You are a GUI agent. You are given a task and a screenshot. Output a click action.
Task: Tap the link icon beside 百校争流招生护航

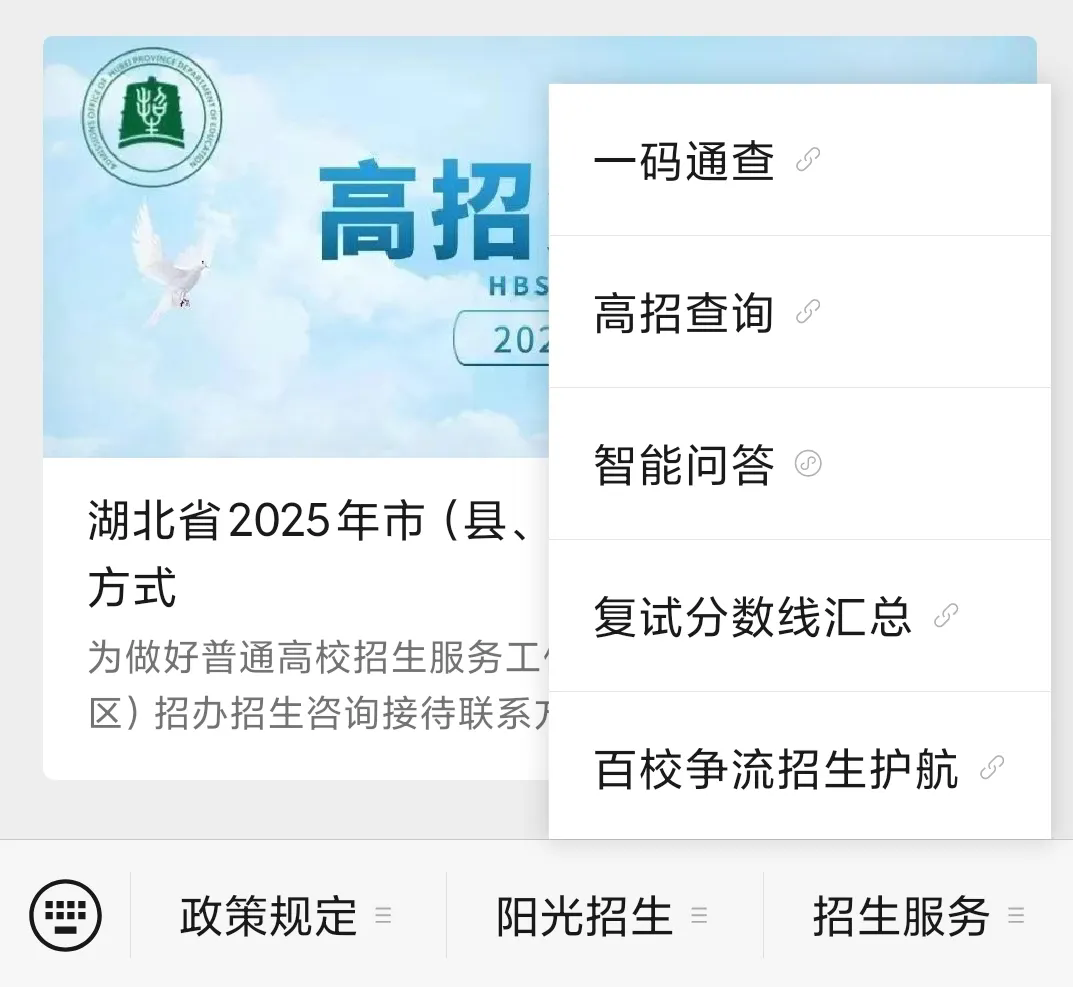pyautogui.click(x=992, y=768)
